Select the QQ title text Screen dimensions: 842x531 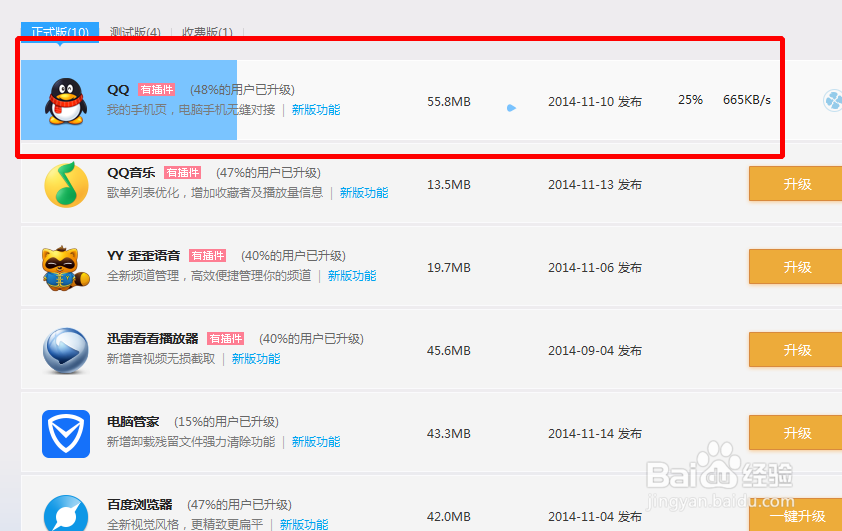click(x=118, y=90)
